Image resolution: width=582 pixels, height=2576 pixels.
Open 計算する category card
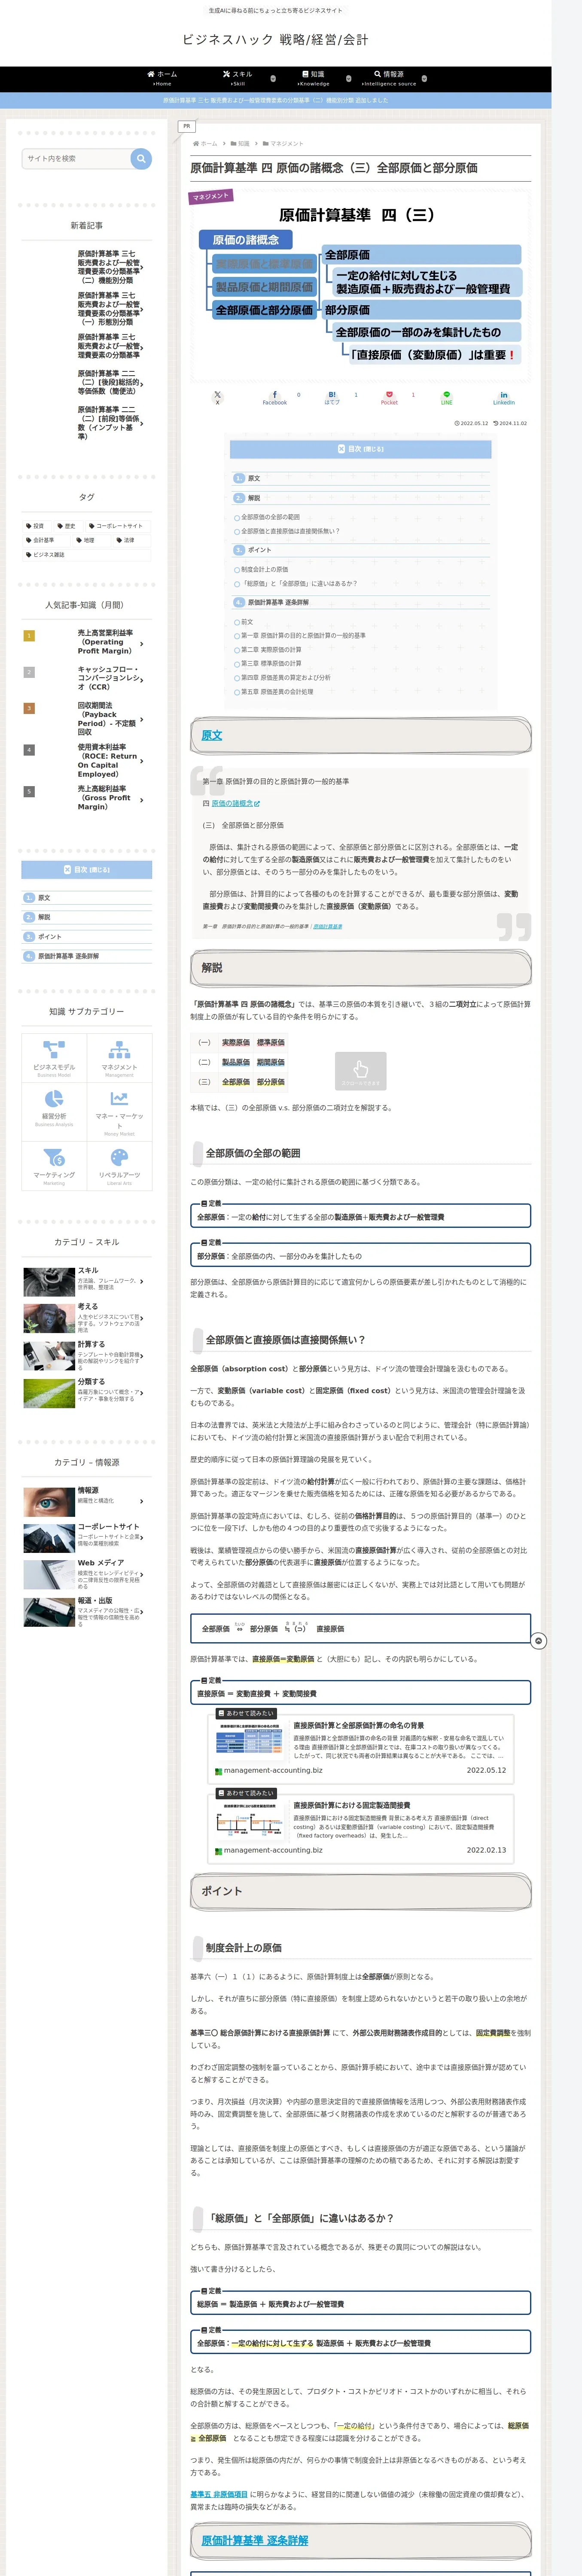[x=86, y=1355]
